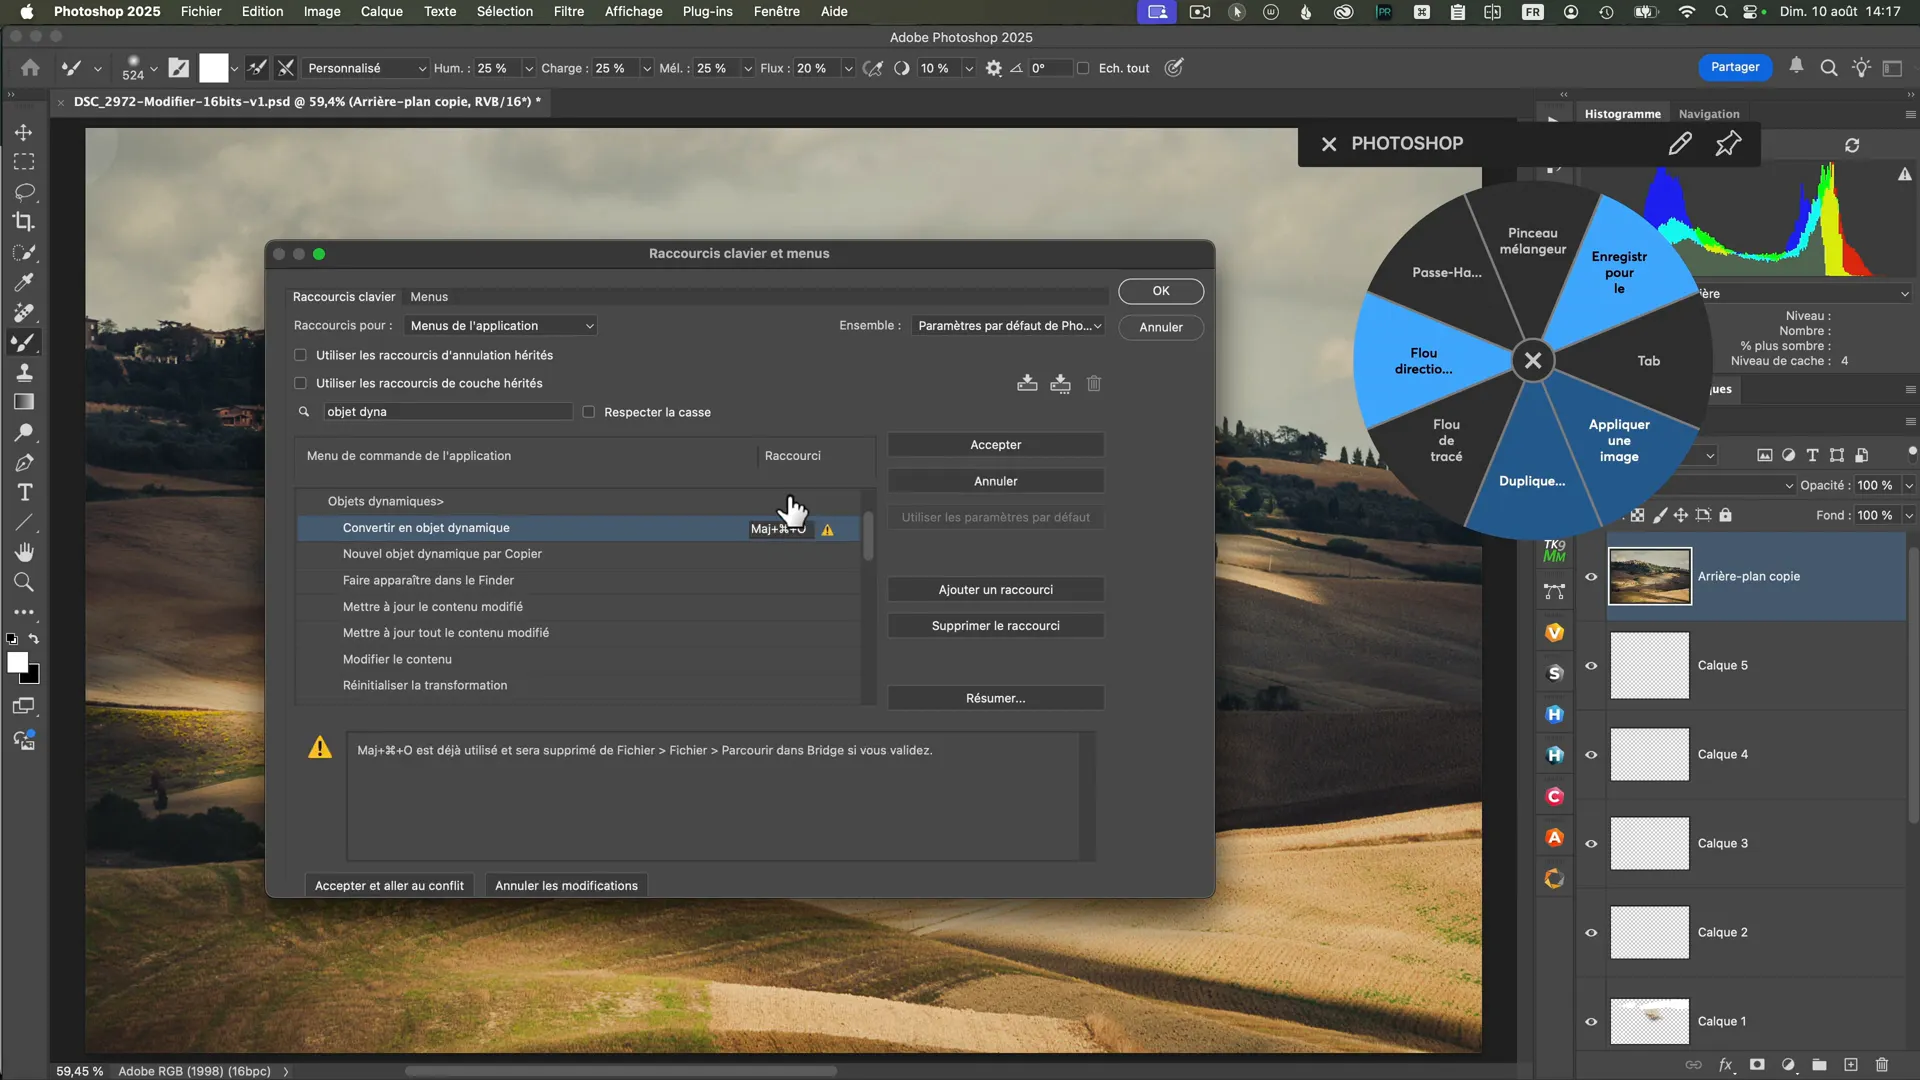The width and height of the screenshot is (1920, 1080).
Task: Click OK in the shortcuts dialog
Action: (1161, 291)
